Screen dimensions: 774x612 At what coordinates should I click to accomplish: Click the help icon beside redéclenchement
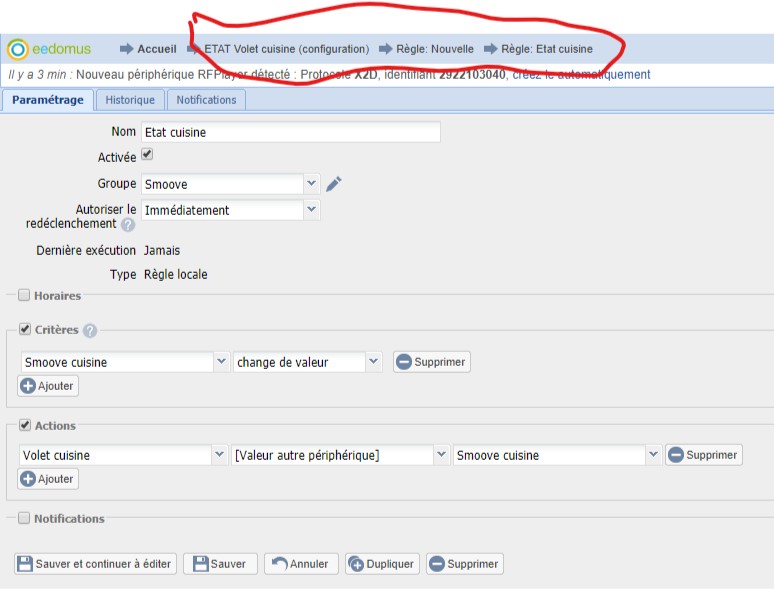(x=128, y=225)
